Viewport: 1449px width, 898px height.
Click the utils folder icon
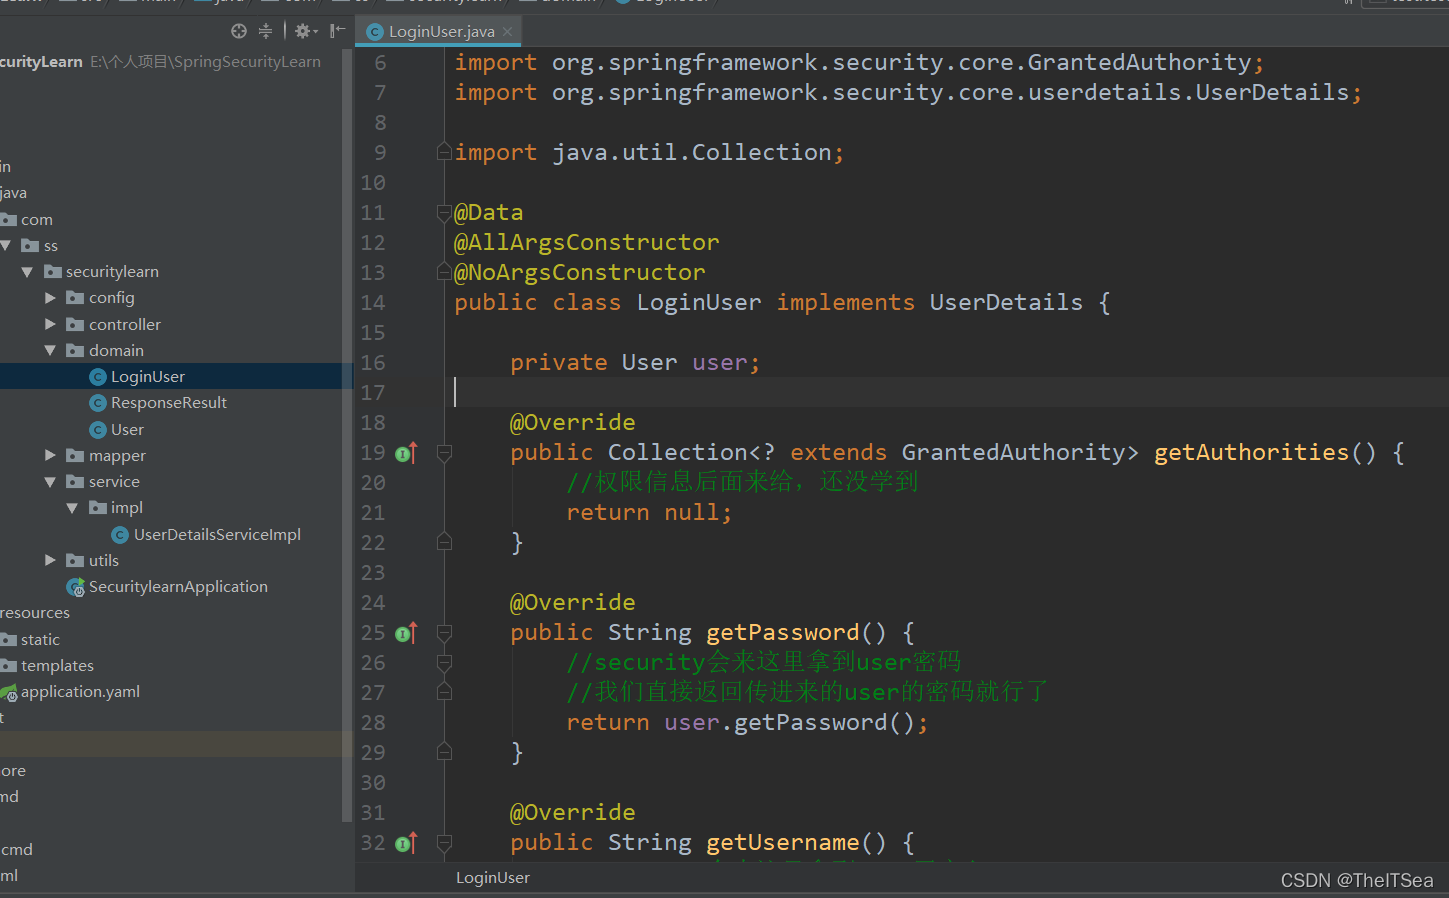click(x=75, y=561)
